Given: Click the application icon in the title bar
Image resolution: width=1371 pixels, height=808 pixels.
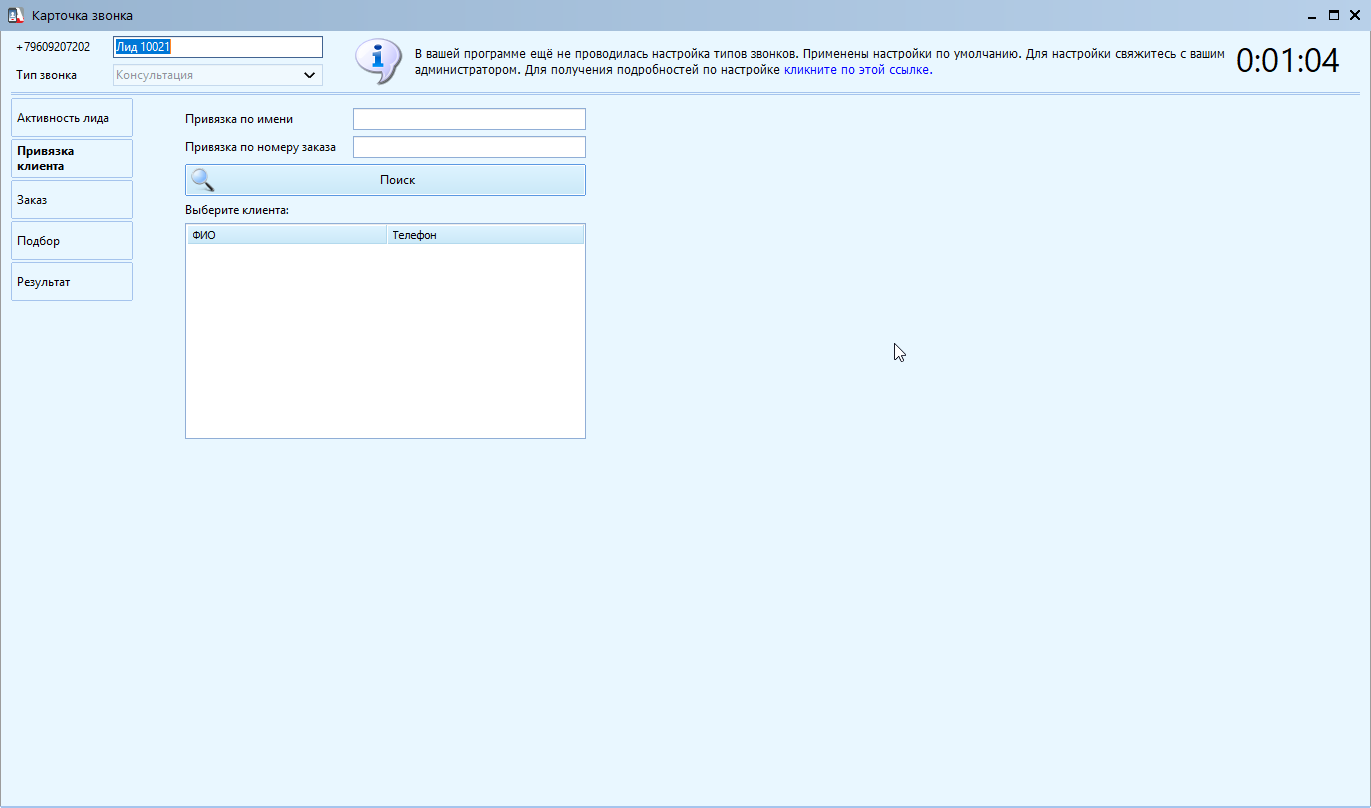Looking at the screenshot, I should click(x=15, y=16).
